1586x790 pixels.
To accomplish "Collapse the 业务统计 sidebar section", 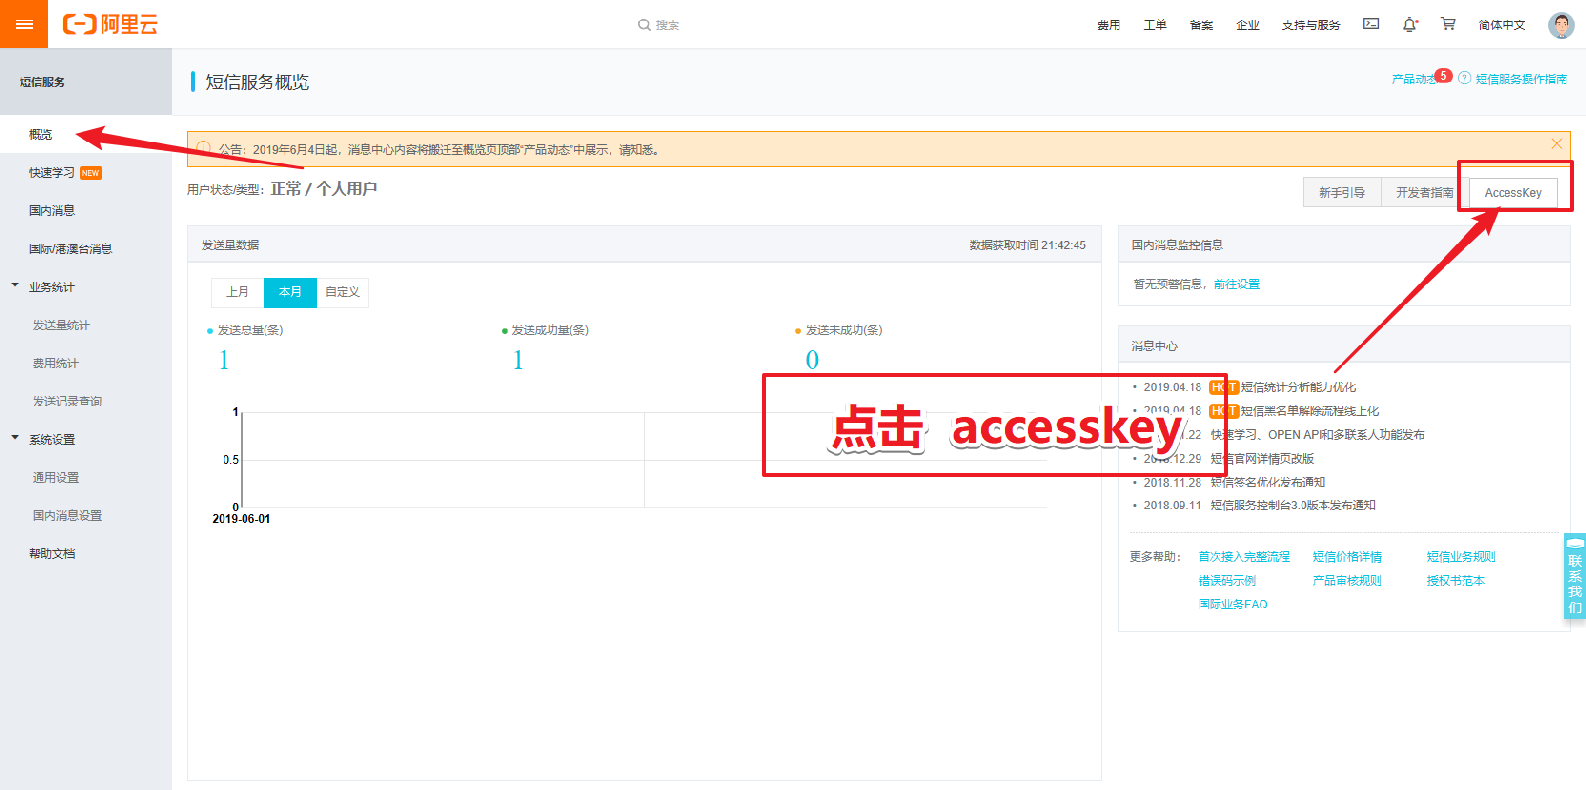I will [x=15, y=286].
